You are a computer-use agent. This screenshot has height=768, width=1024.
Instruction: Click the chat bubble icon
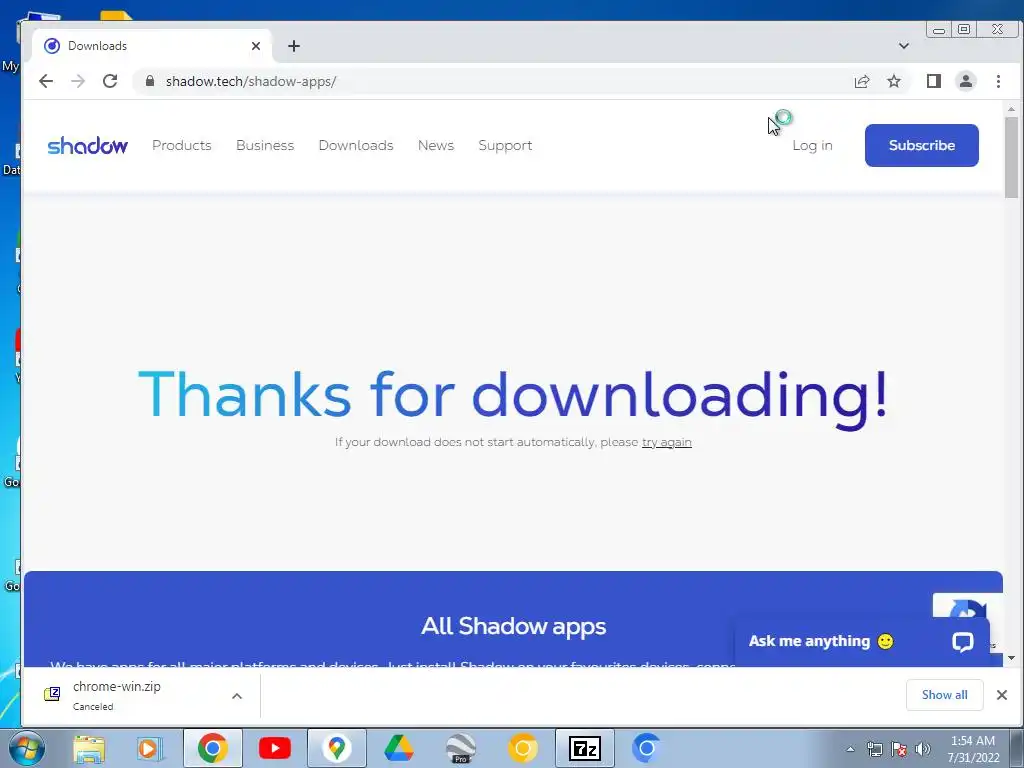[963, 641]
